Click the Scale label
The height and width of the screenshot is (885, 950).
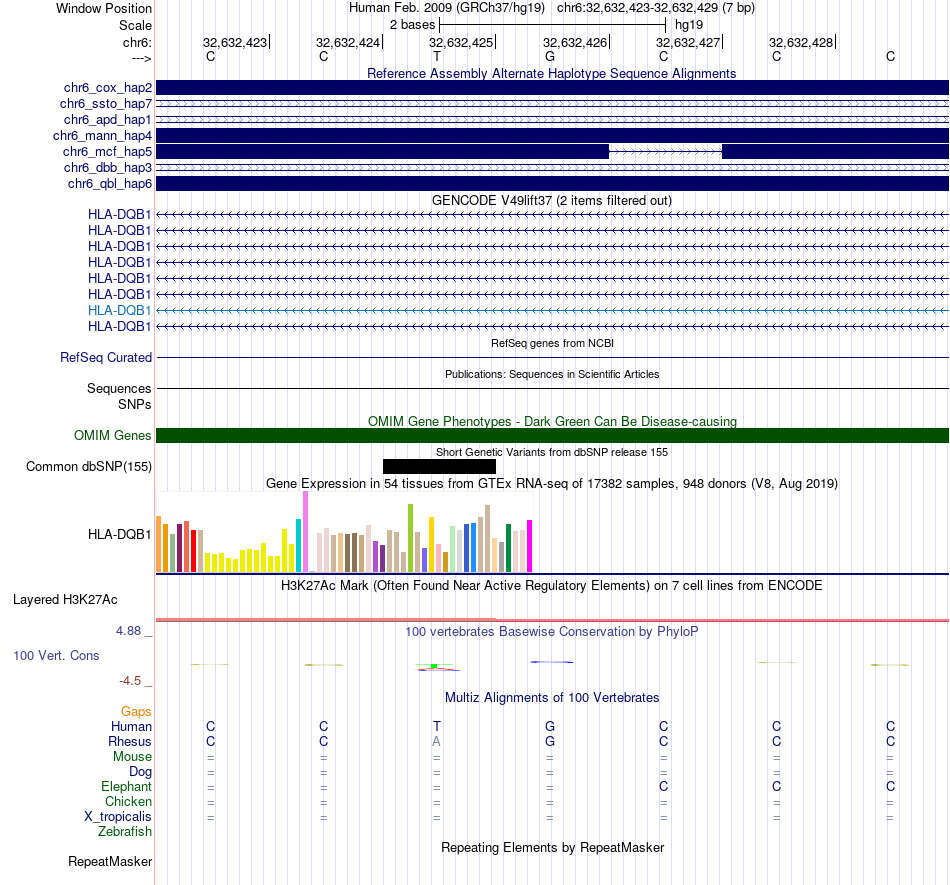135,25
